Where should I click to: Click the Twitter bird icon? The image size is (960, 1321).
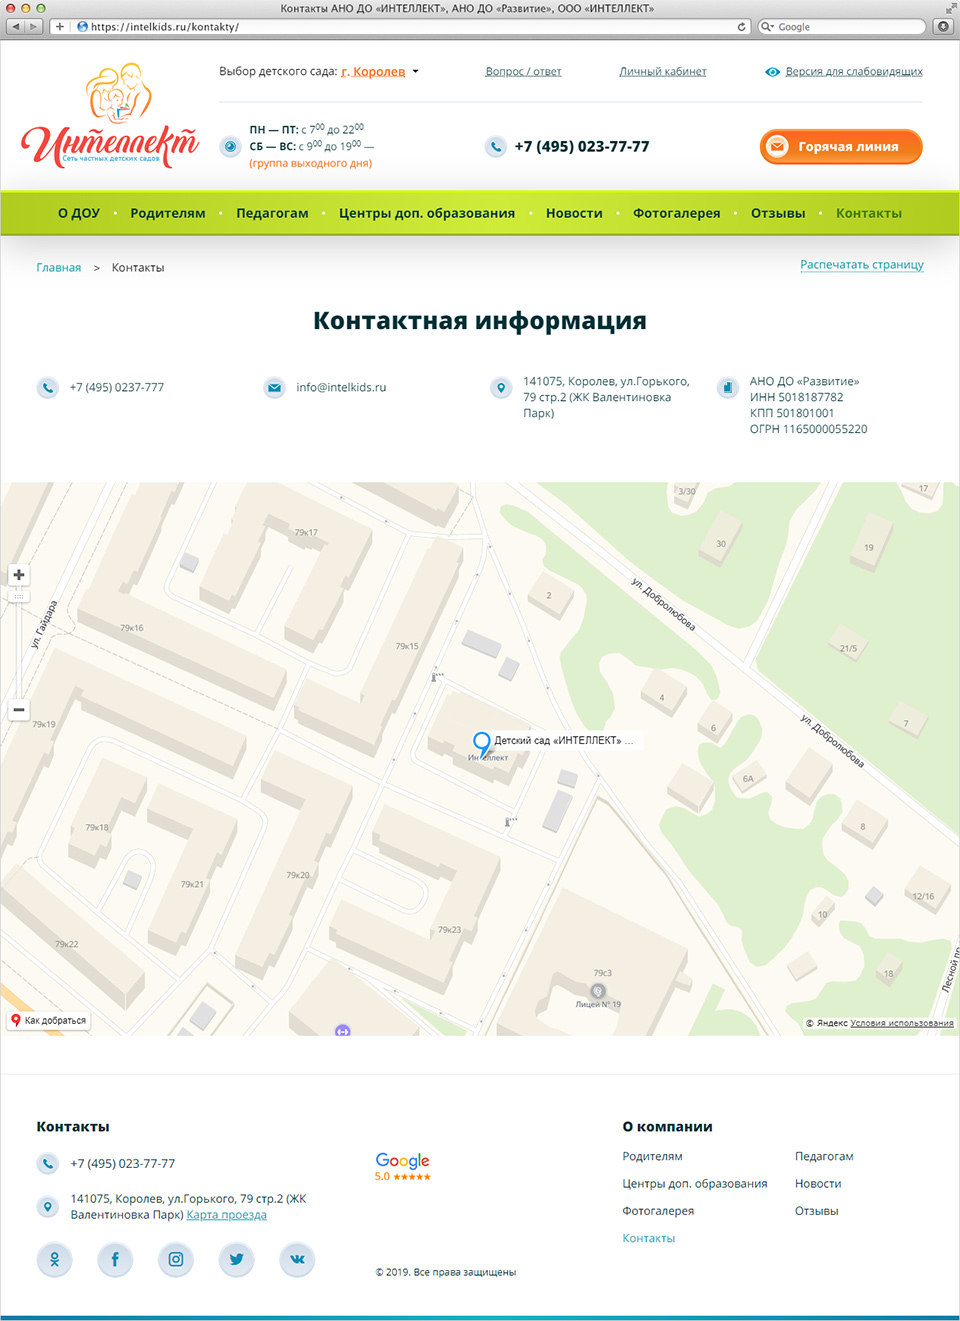(236, 1259)
